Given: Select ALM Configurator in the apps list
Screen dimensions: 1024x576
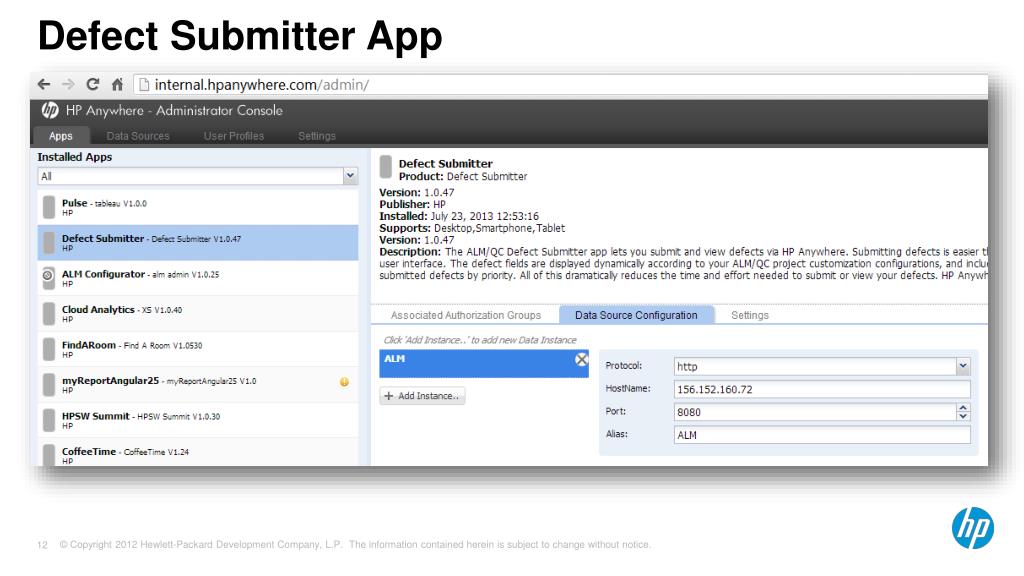Looking at the screenshot, I should click(x=198, y=278).
